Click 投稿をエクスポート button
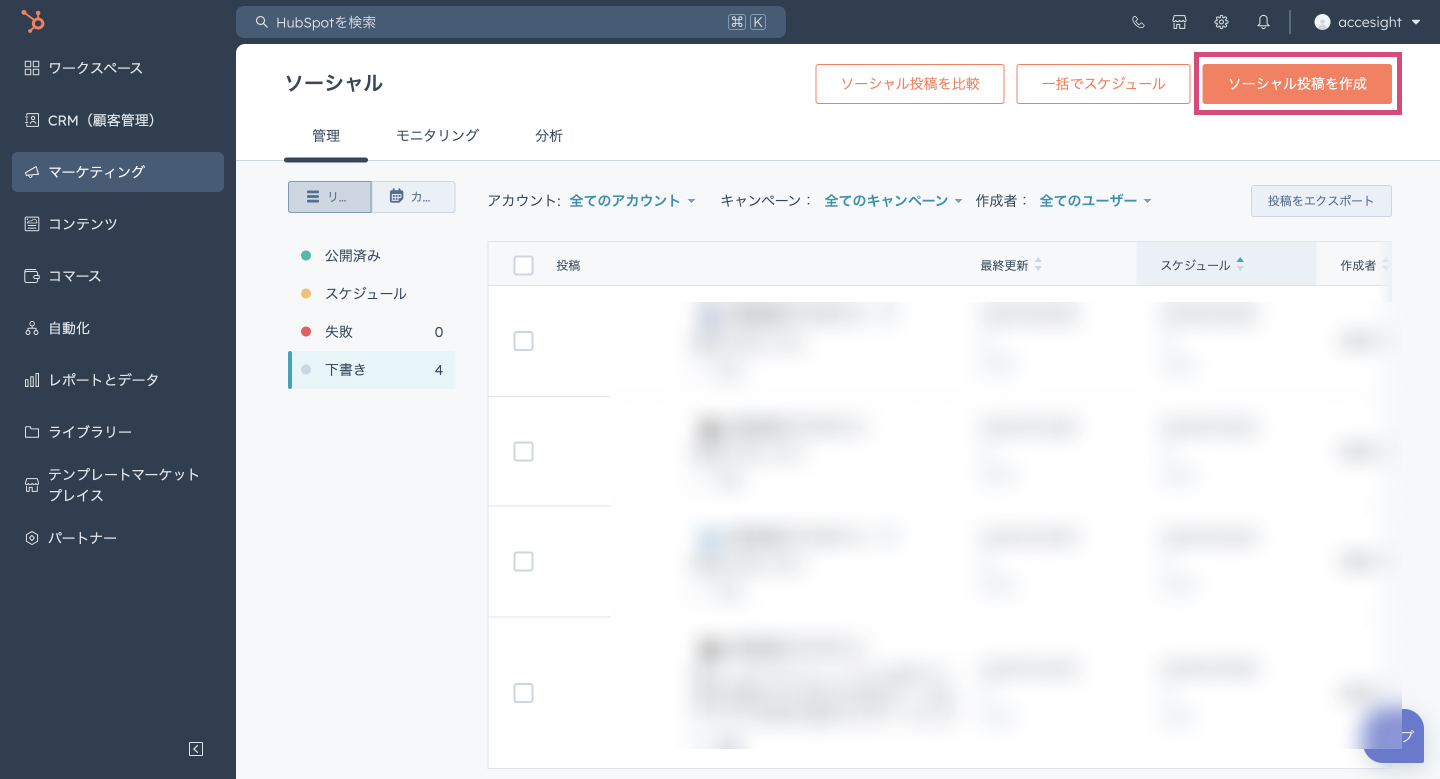1440x779 pixels. pos(1321,201)
